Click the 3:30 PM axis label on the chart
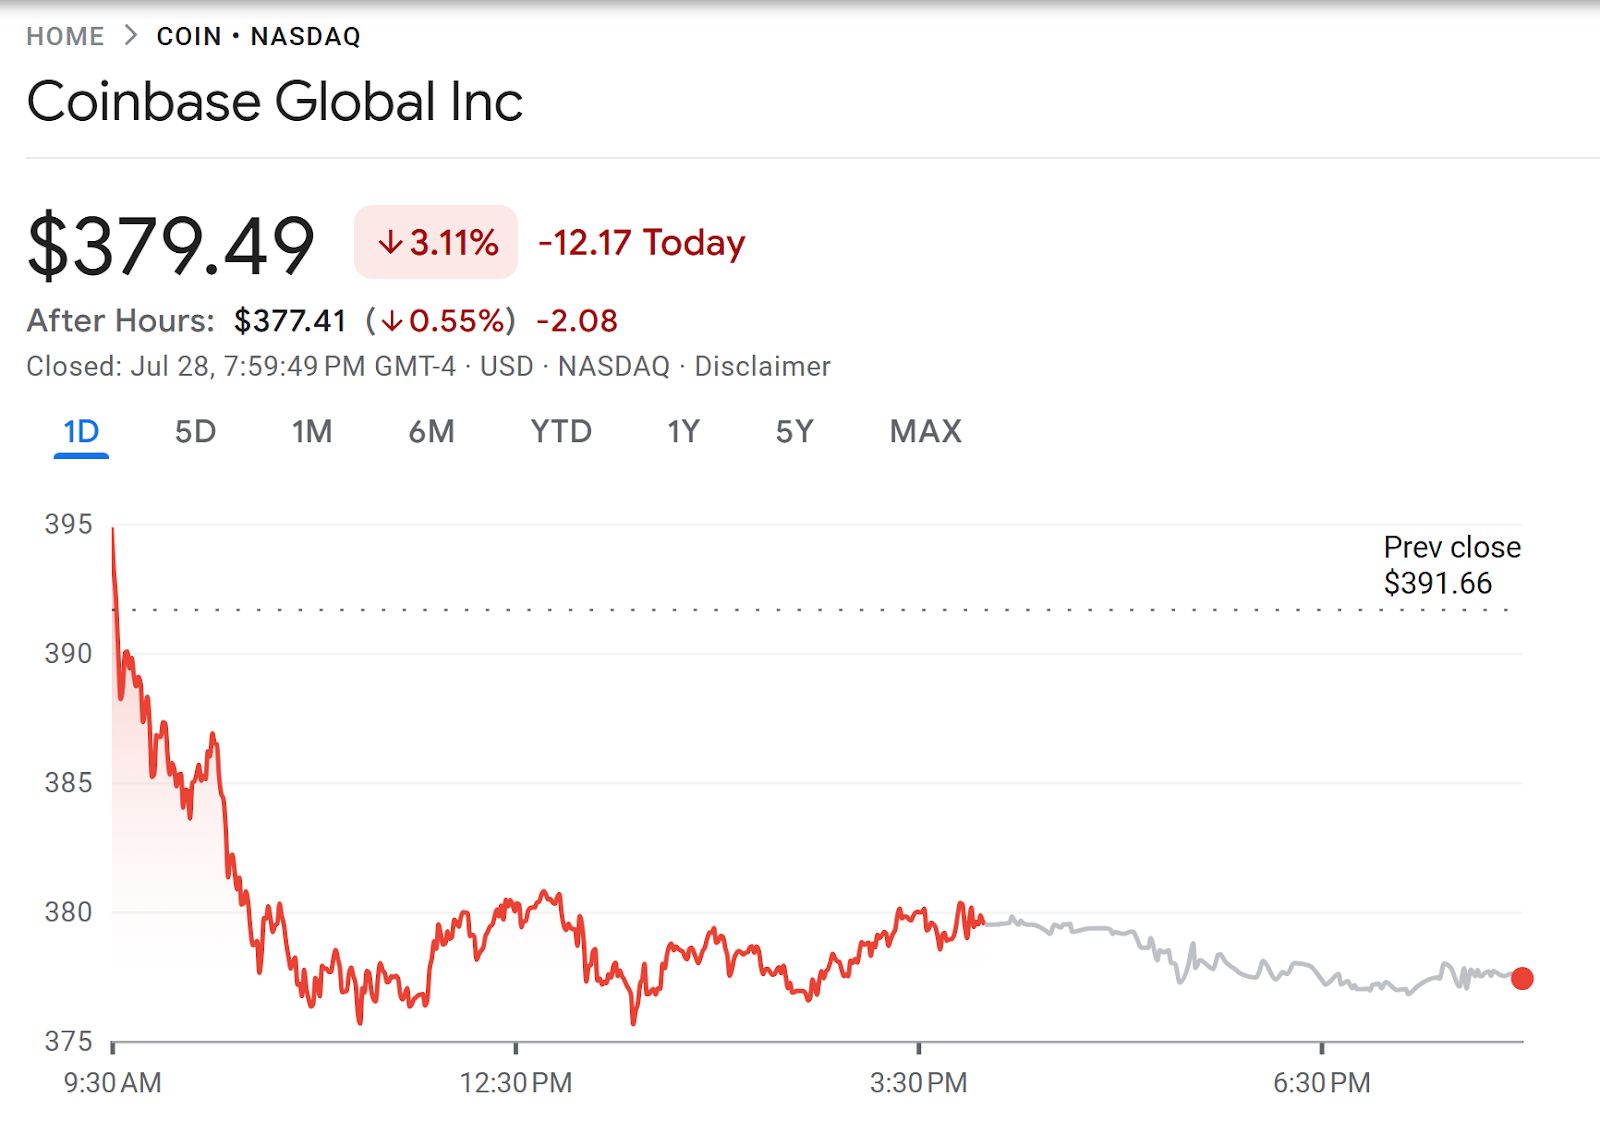Screen dimensions: 1600x1134 pyautogui.click(x=916, y=1082)
